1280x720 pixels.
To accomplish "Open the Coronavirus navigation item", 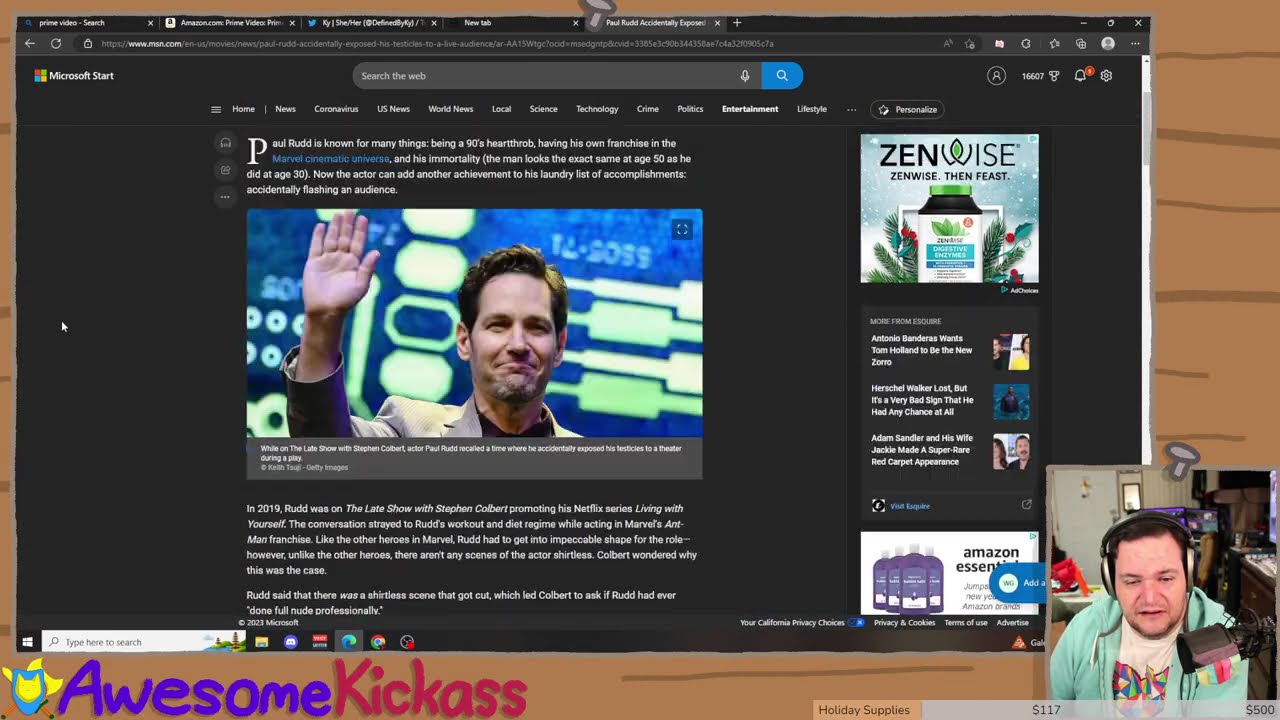I will pyautogui.click(x=336, y=109).
